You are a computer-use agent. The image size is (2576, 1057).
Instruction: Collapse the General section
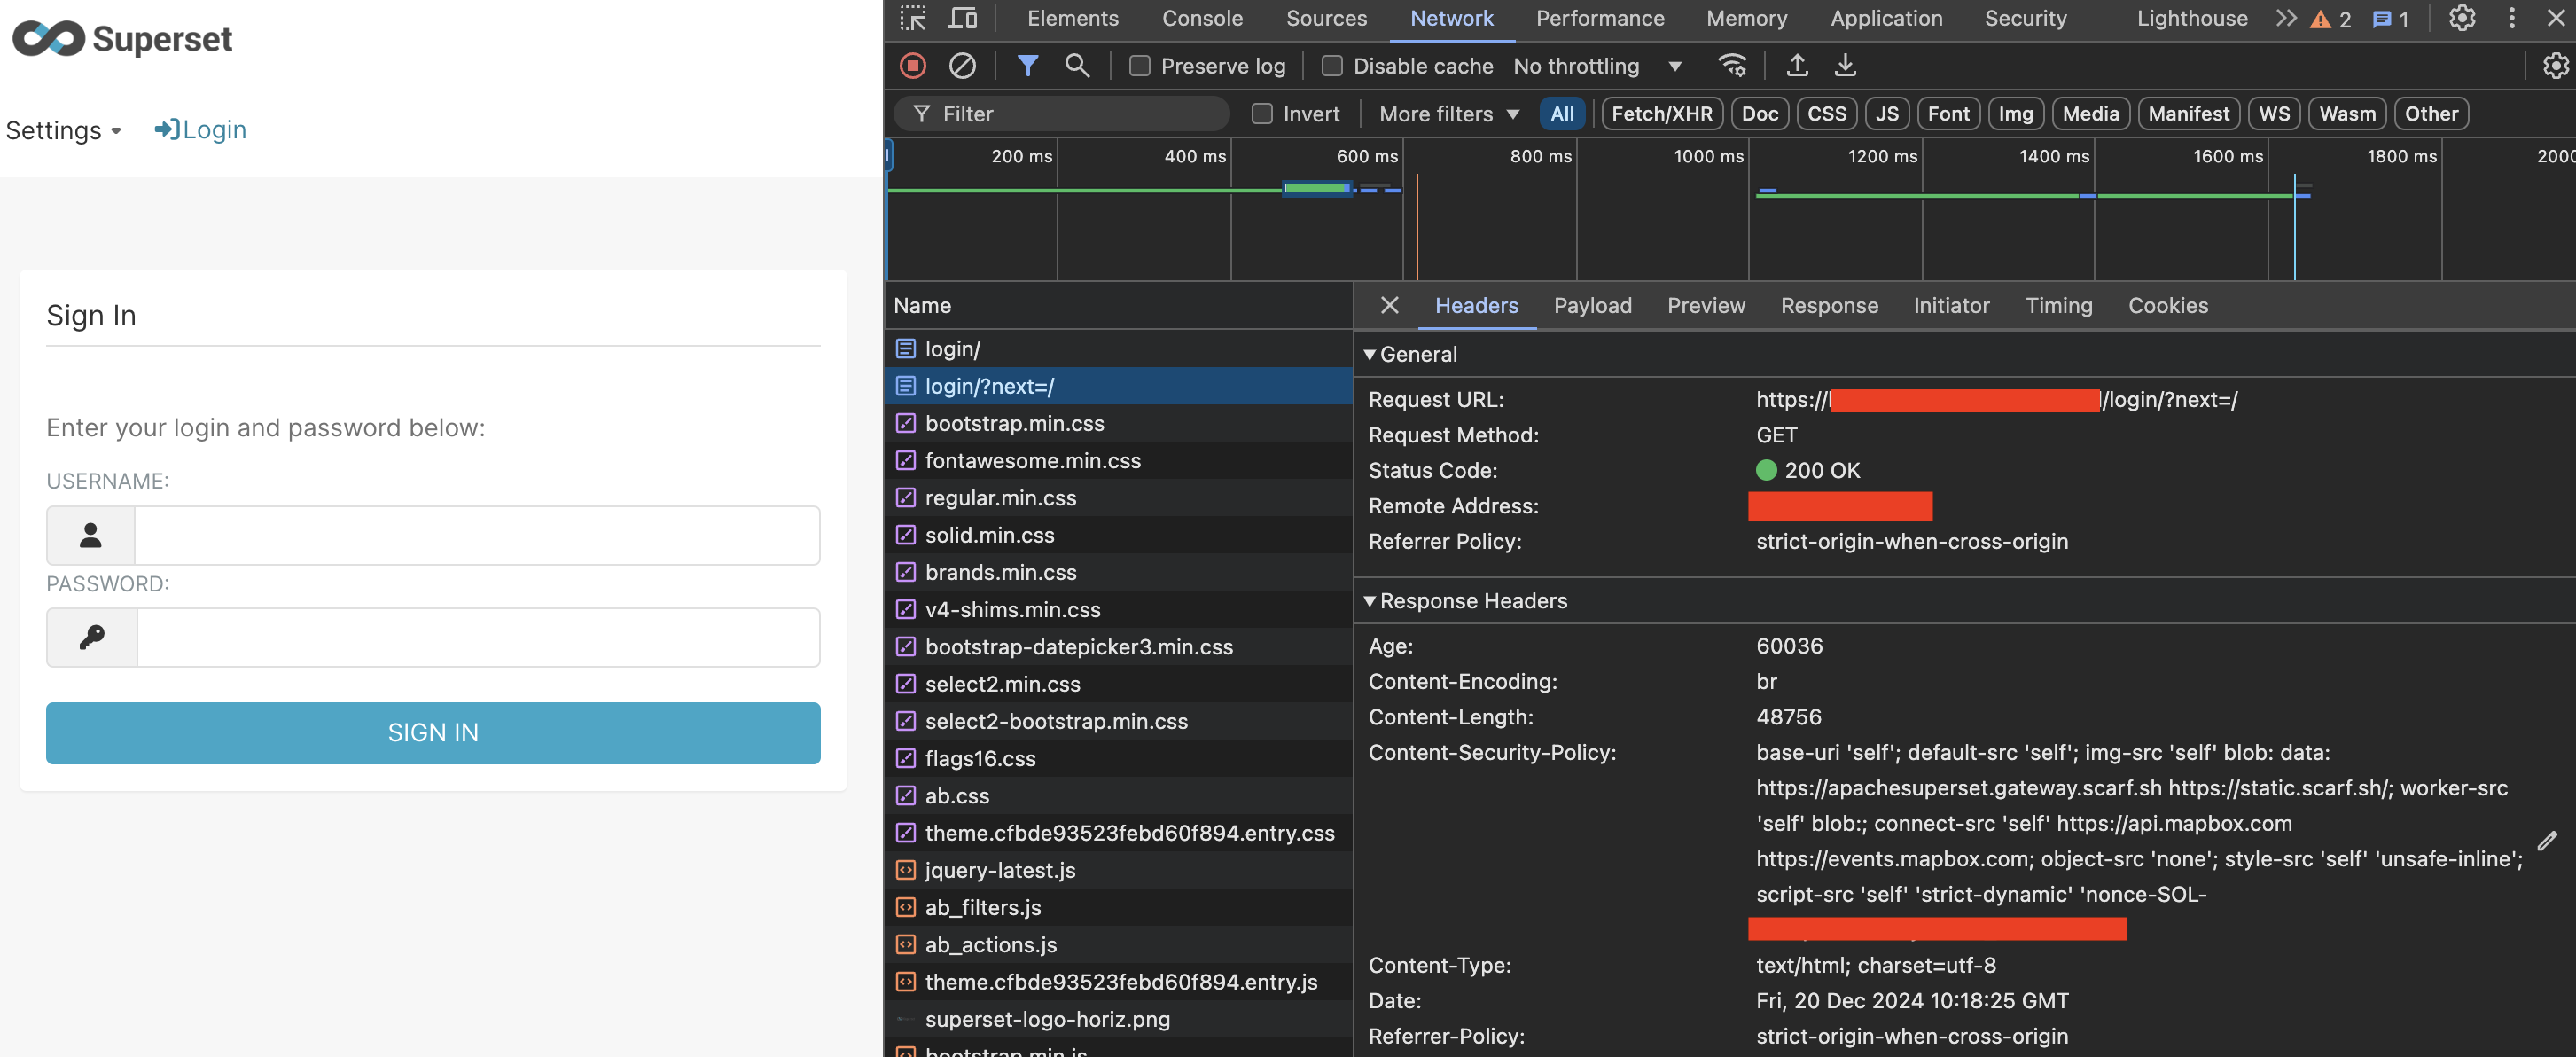[x=1410, y=354]
